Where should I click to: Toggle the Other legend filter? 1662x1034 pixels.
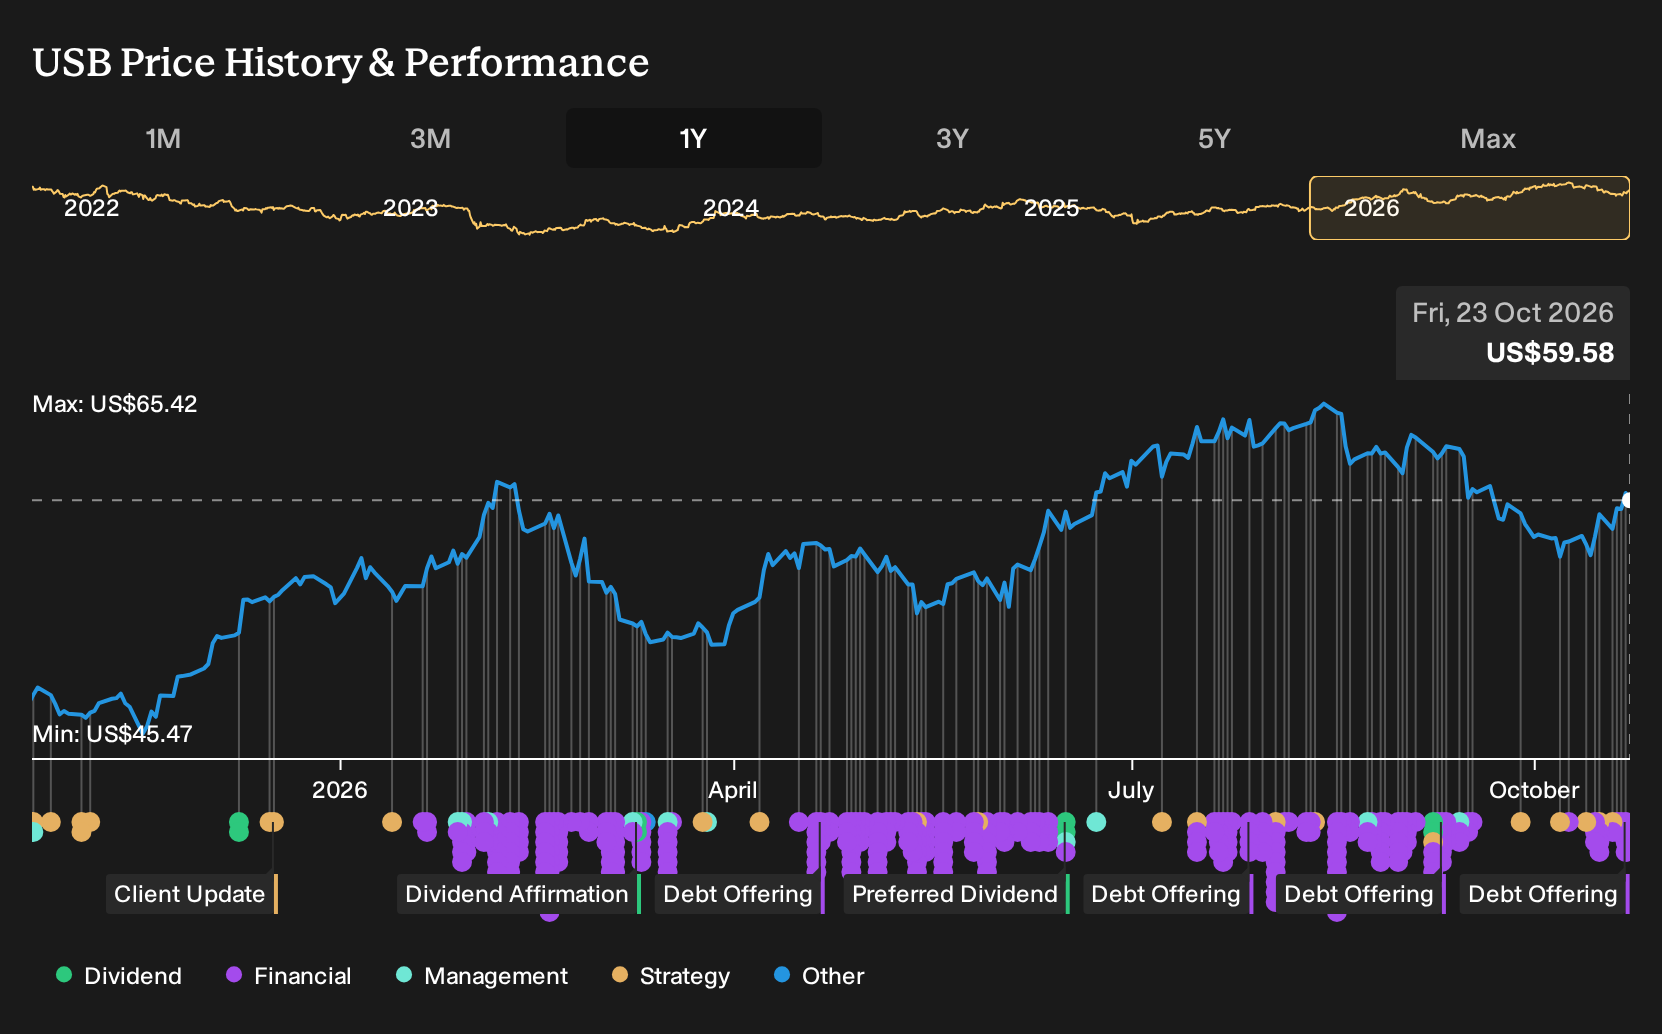pyautogui.click(x=819, y=976)
